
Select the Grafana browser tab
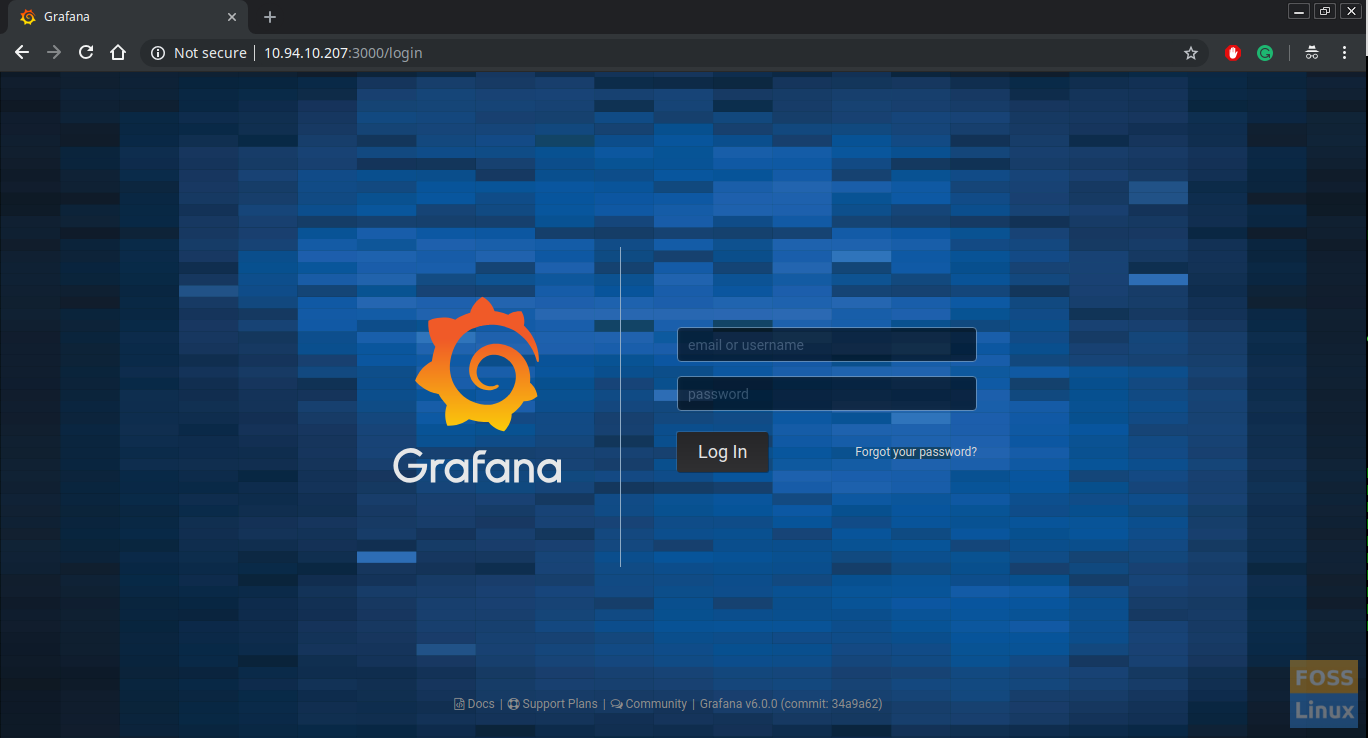click(129, 17)
